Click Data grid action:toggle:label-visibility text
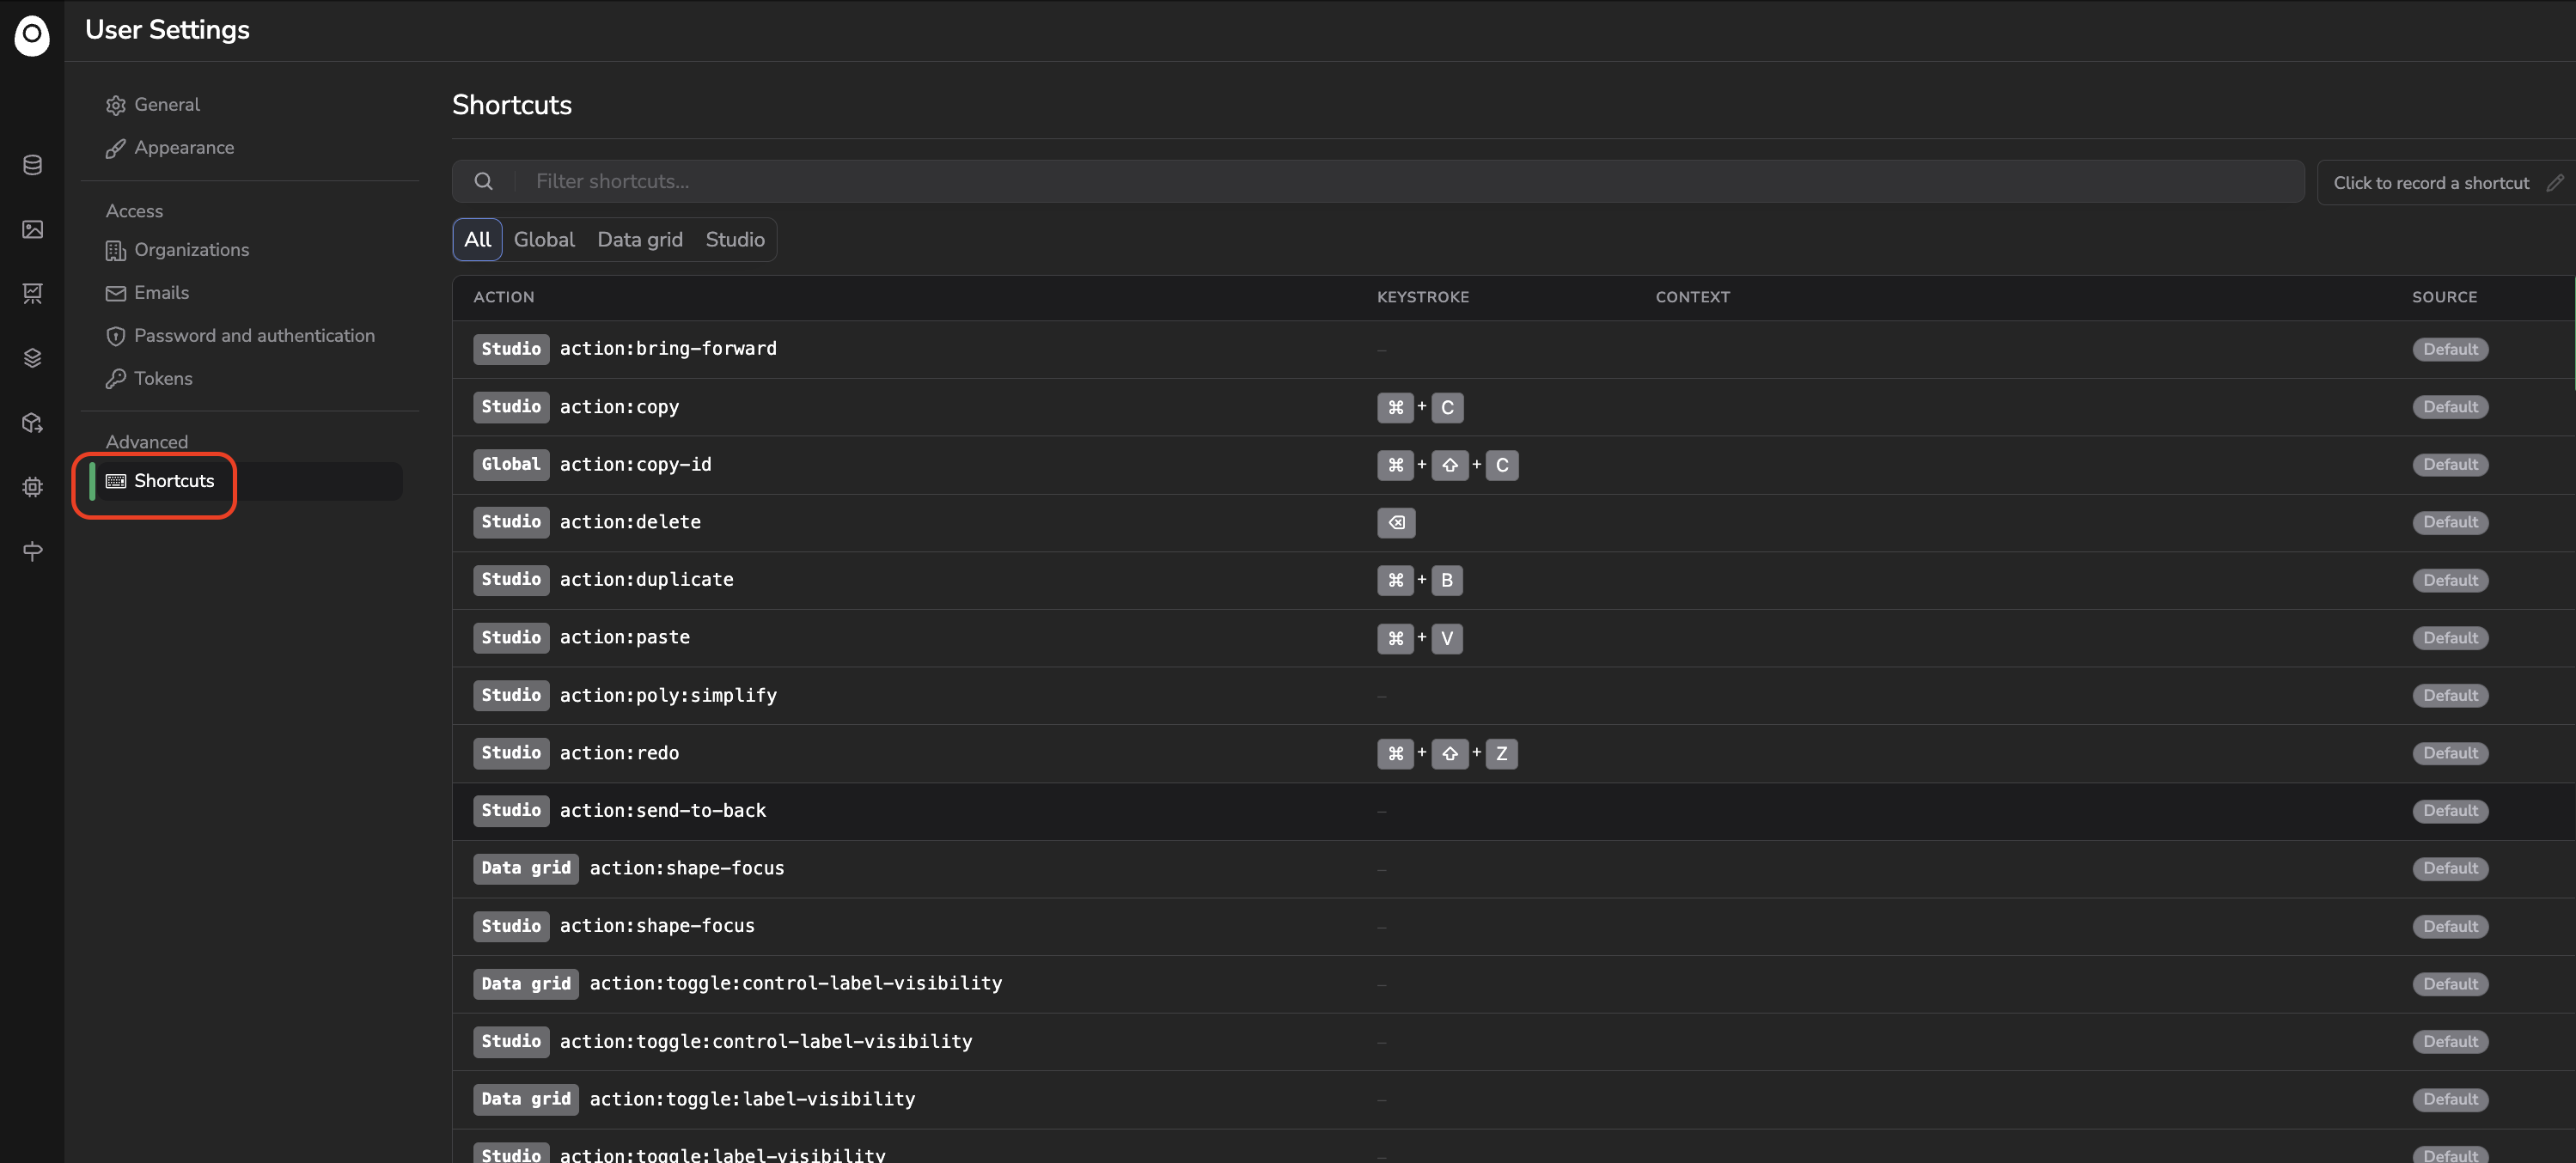 752,1099
